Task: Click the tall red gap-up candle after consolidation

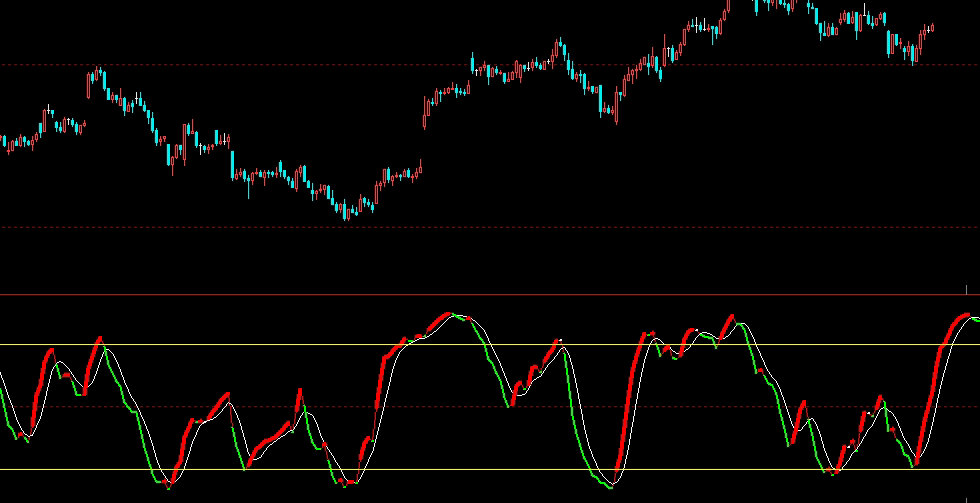Action: click(x=425, y=112)
